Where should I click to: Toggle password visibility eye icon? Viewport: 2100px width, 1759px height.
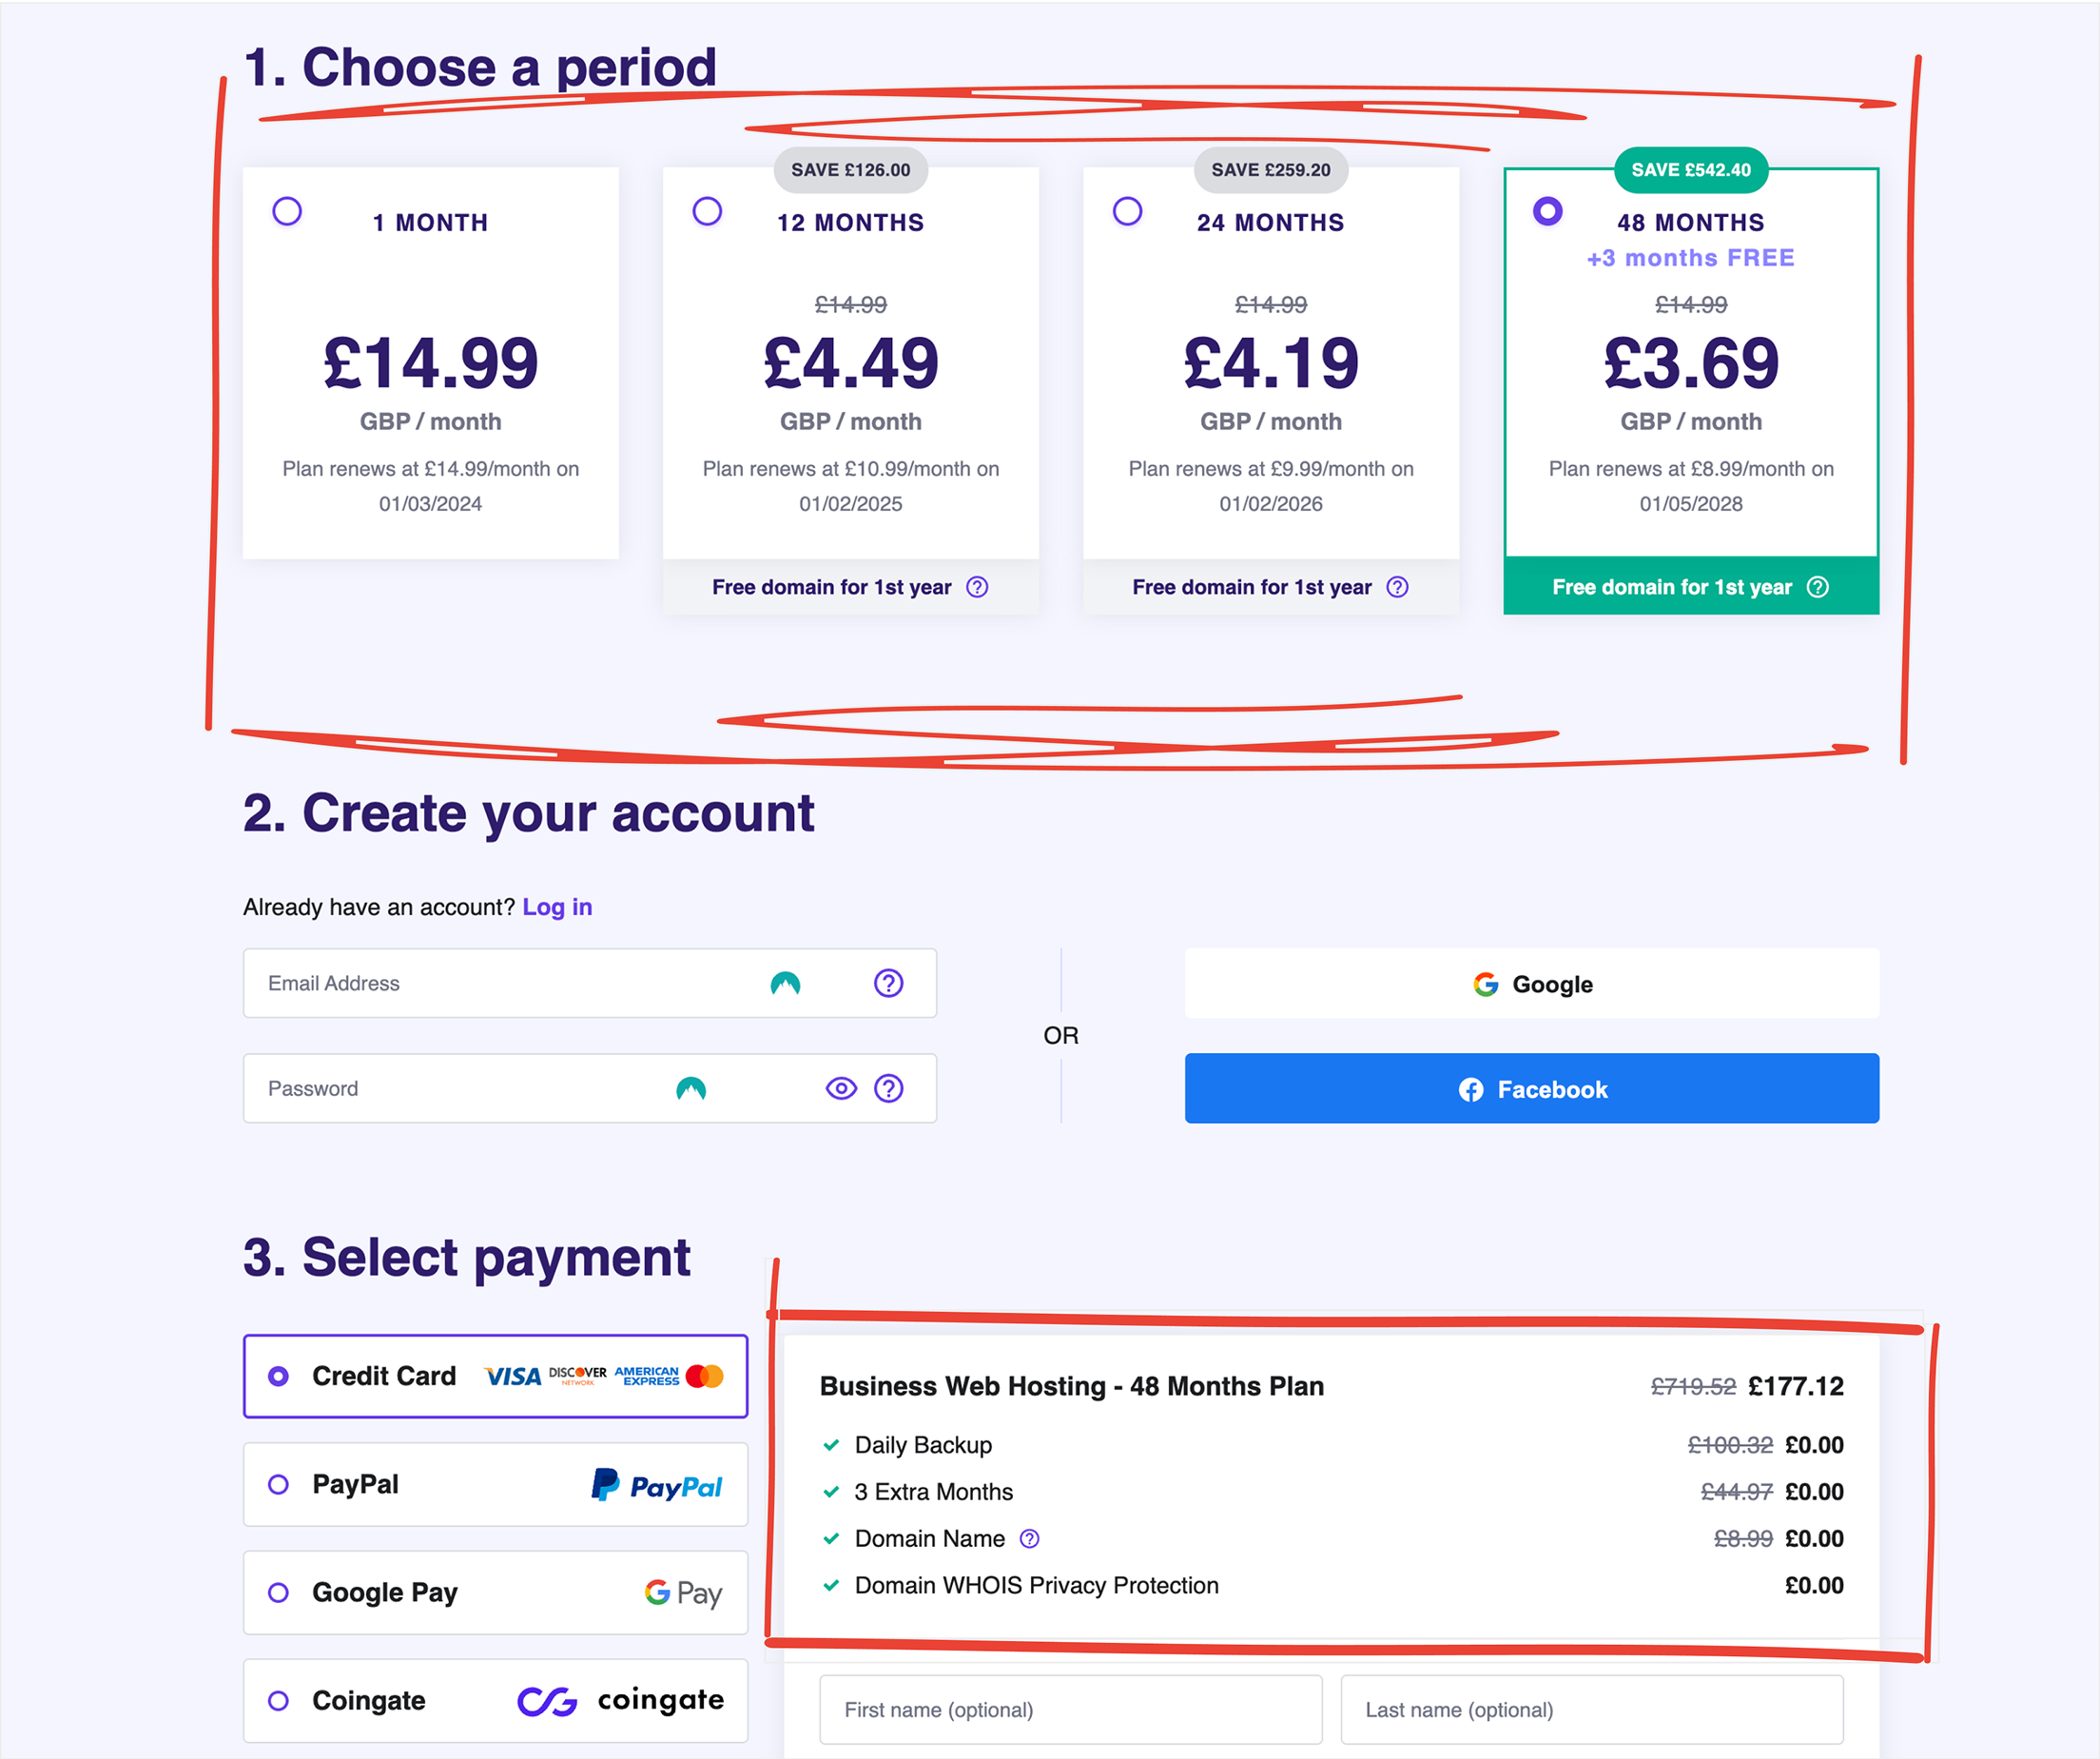841,1088
